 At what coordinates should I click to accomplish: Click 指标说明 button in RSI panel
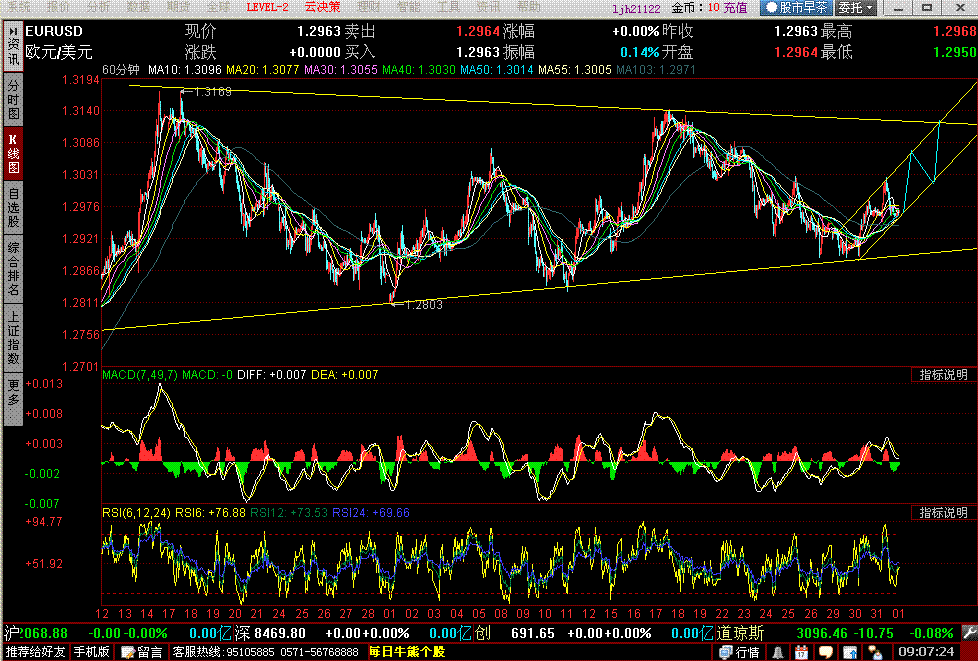944,512
